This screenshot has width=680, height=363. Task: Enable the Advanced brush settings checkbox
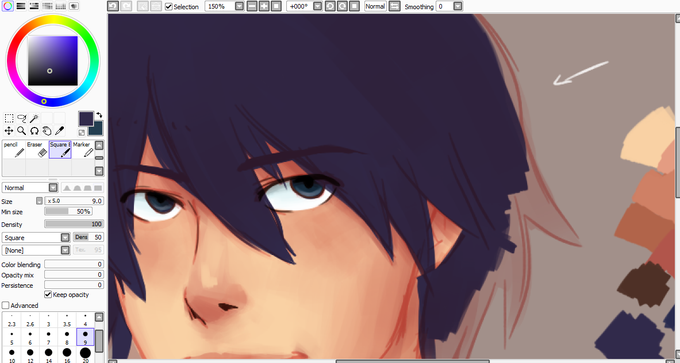pos(6,305)
